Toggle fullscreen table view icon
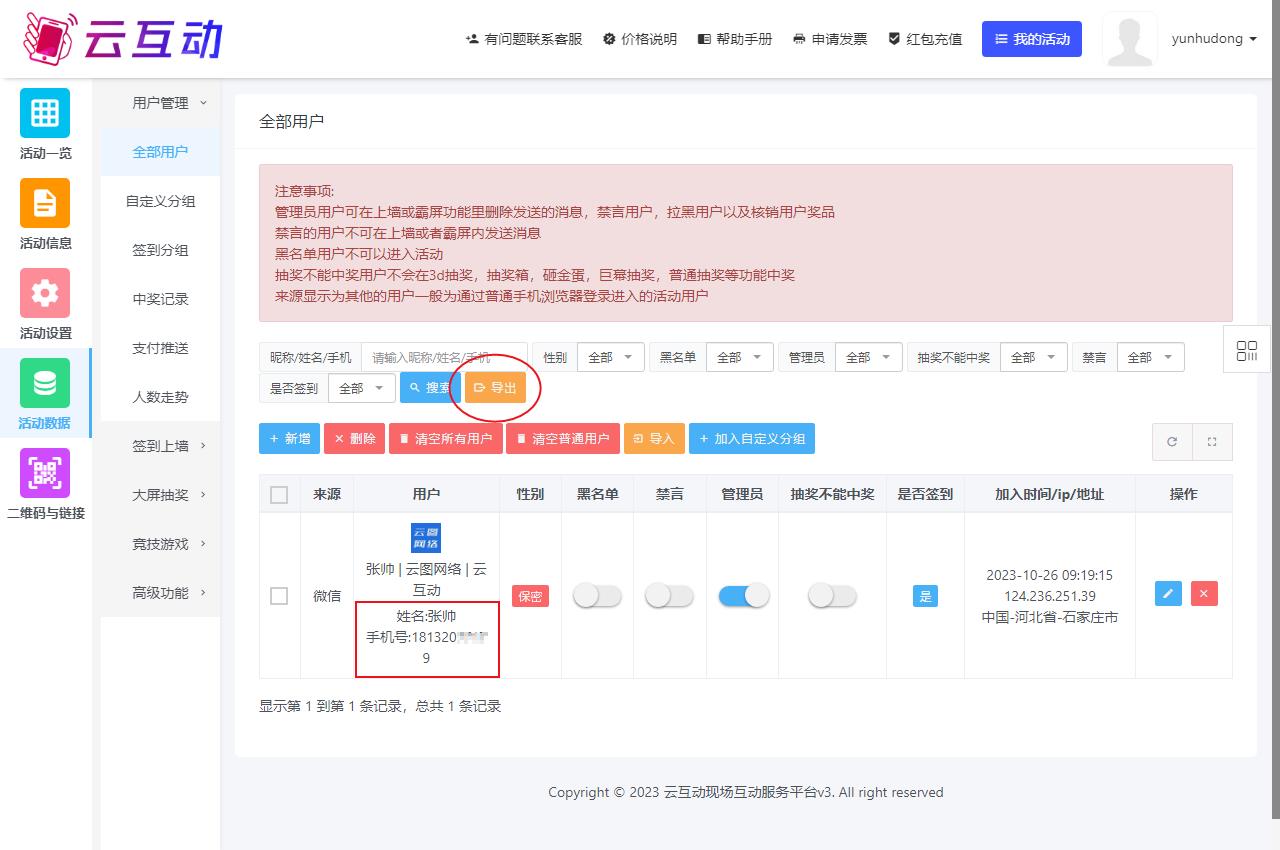Screen dimensions: 1280x850 click(1212, 441)
